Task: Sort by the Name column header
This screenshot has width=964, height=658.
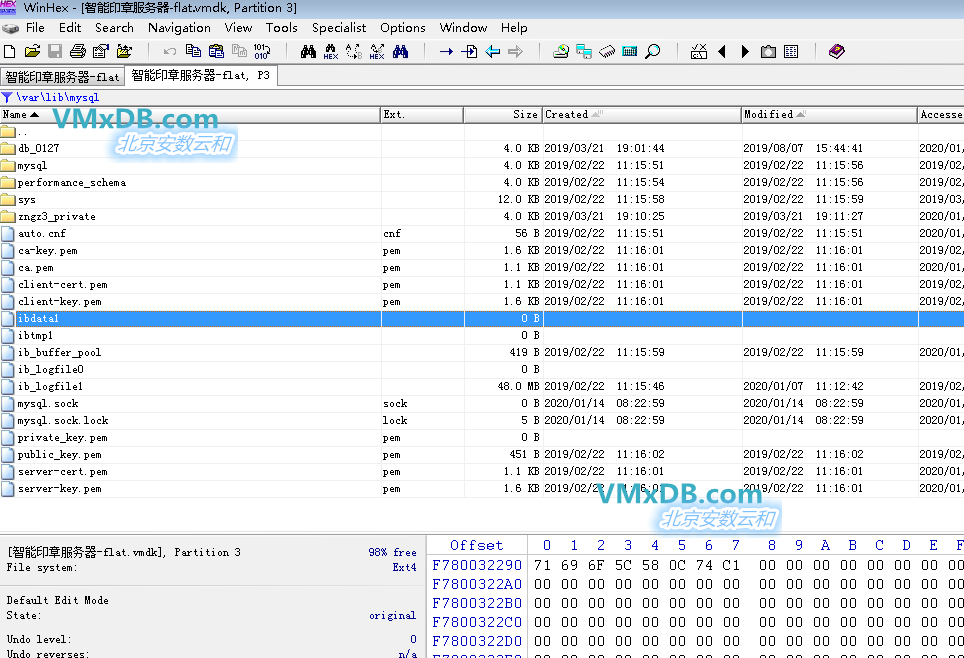Action: coord(190,114)
